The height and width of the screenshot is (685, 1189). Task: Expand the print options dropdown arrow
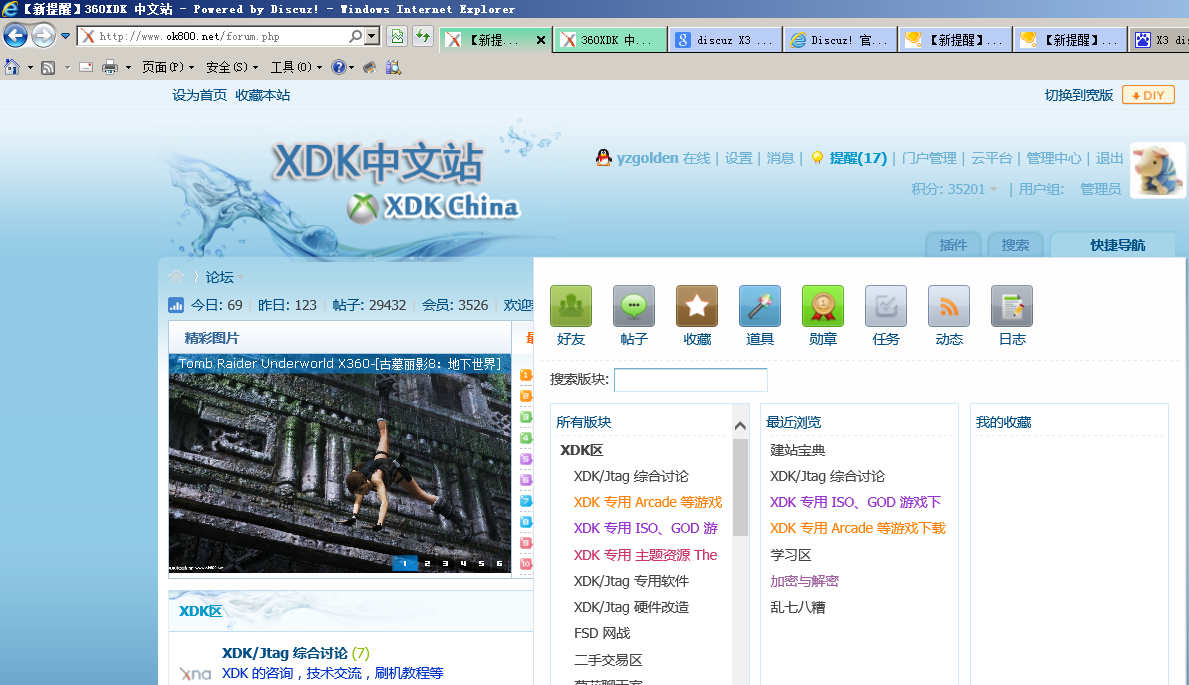pyautogui.click(x=127, y=68)
